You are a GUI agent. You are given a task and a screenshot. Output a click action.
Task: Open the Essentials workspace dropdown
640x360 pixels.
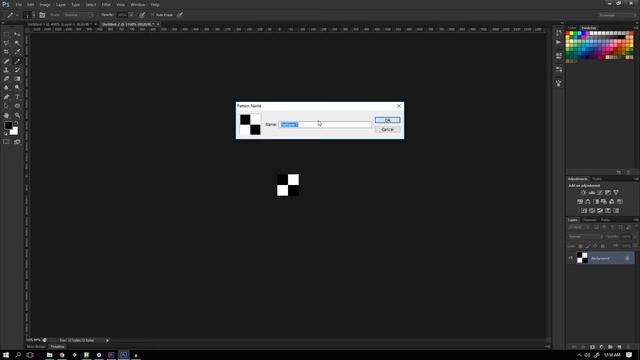(617, 15)
